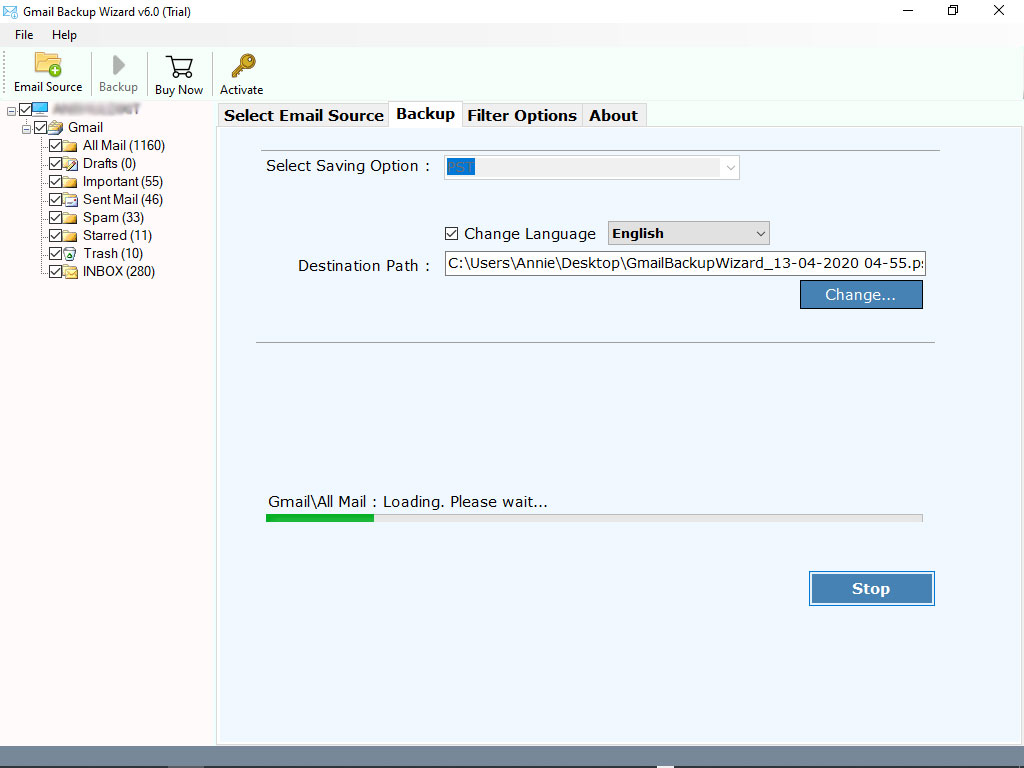Image resolution: width=1024 pixels, height=768 pixels.
Task: Uncheck the All Mail checkbox
Action: [x=56, y=145]
